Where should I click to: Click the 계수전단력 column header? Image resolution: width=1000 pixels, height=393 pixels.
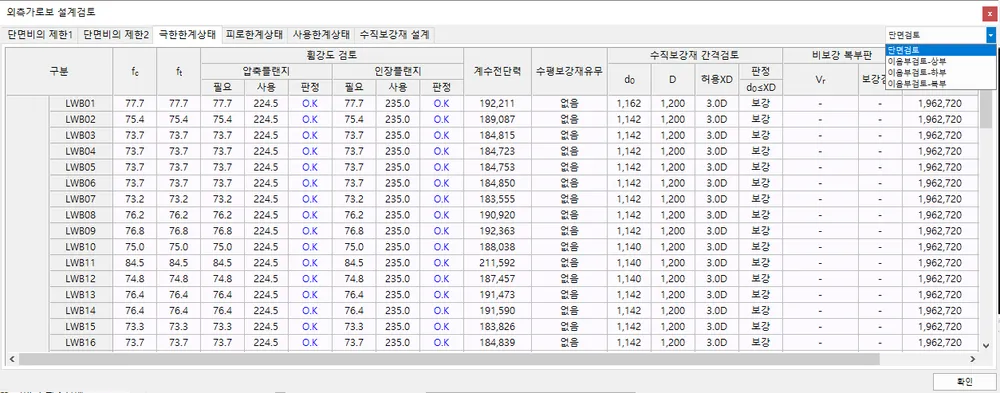point(497,71)
